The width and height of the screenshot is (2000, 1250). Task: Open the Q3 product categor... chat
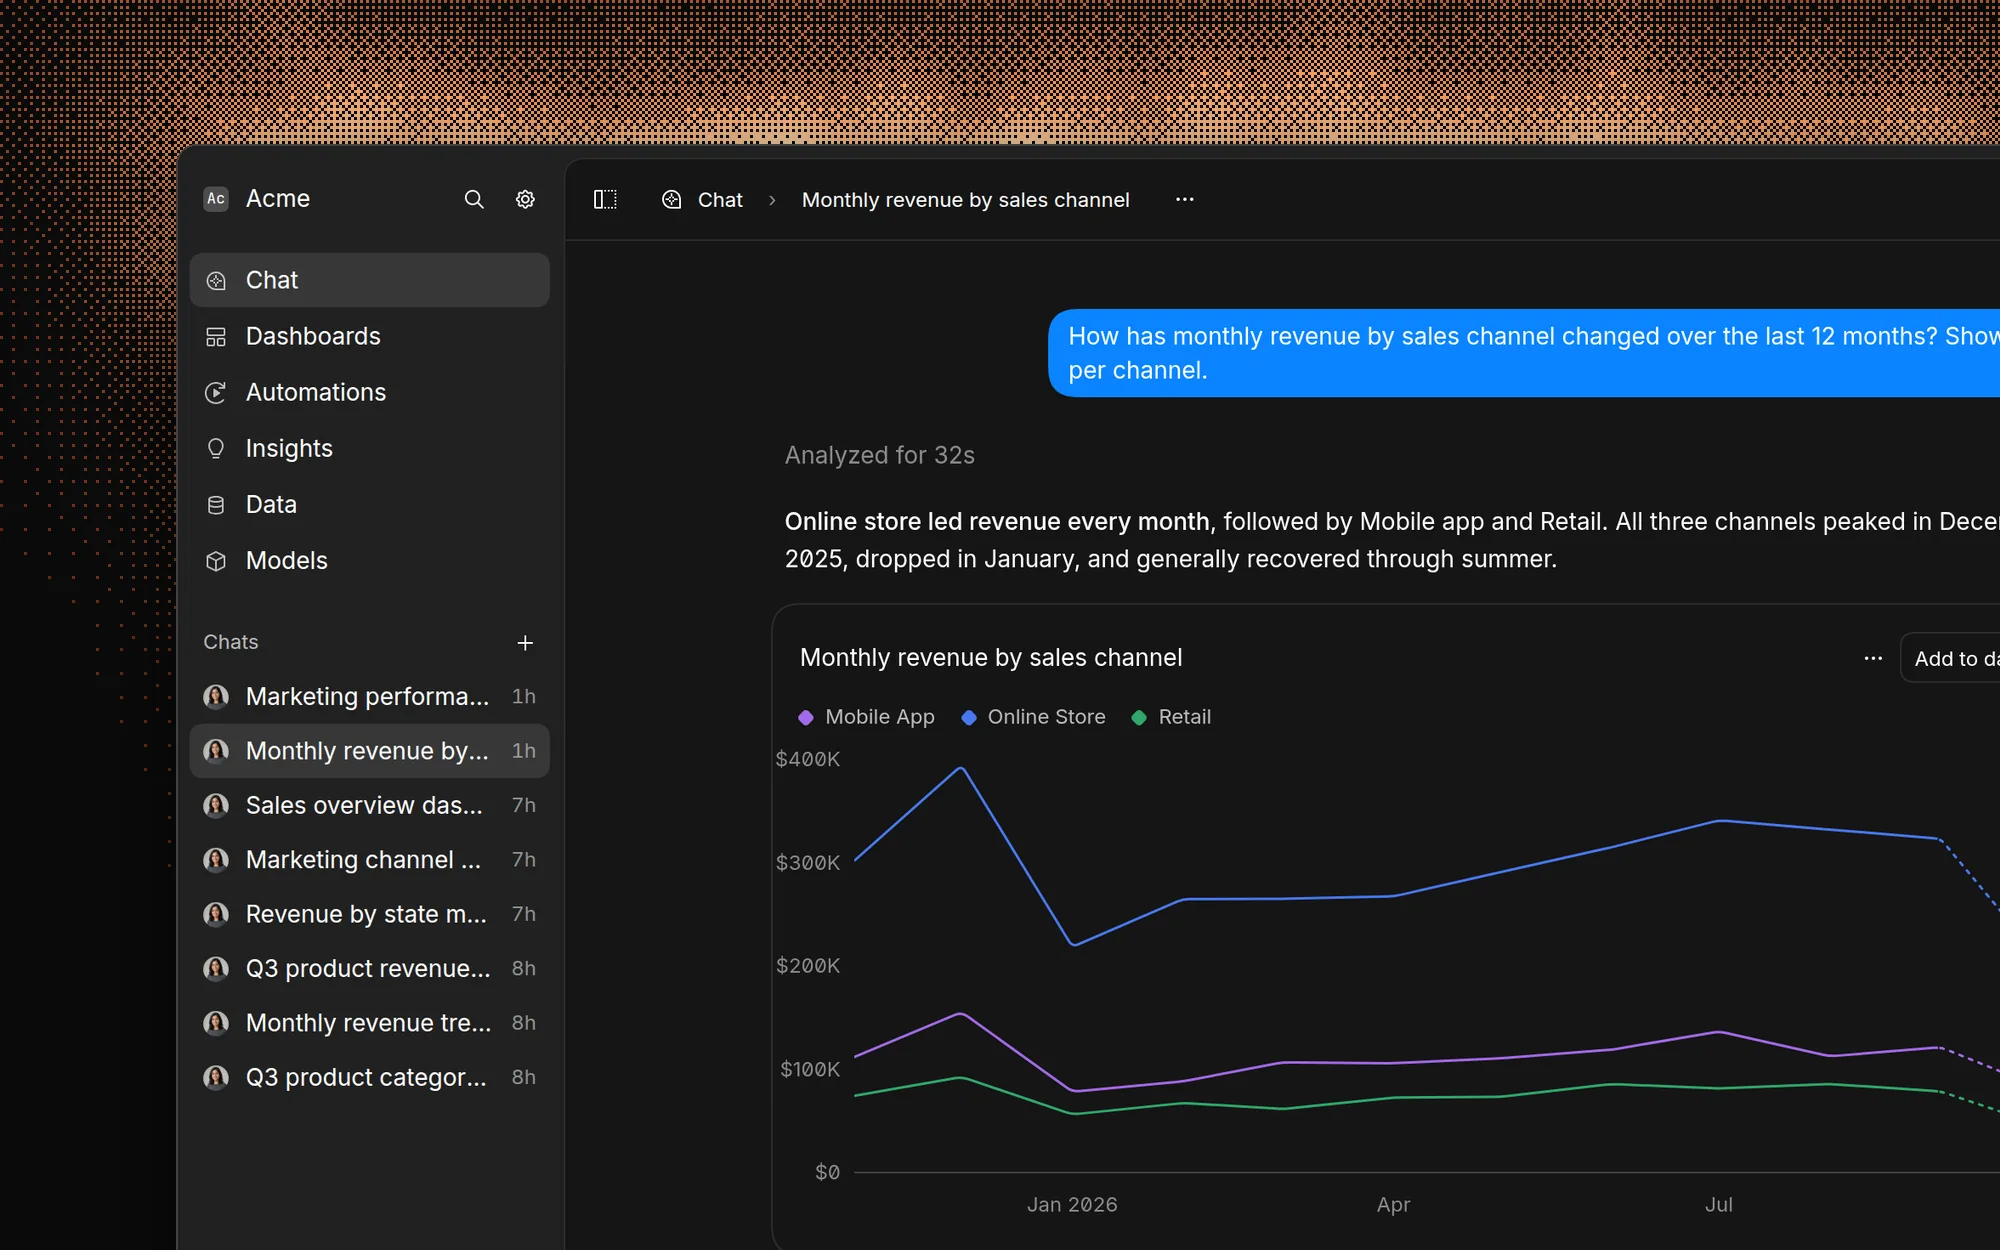tap(370, 1077)
